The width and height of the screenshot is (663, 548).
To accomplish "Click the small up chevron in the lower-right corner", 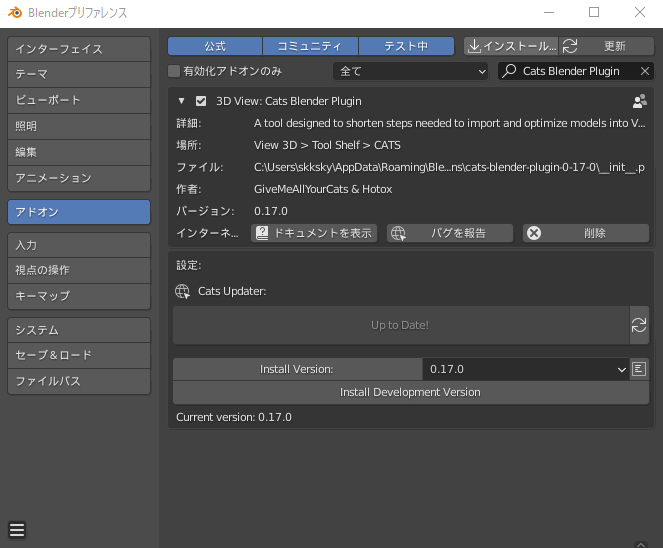I will point(641,544).
